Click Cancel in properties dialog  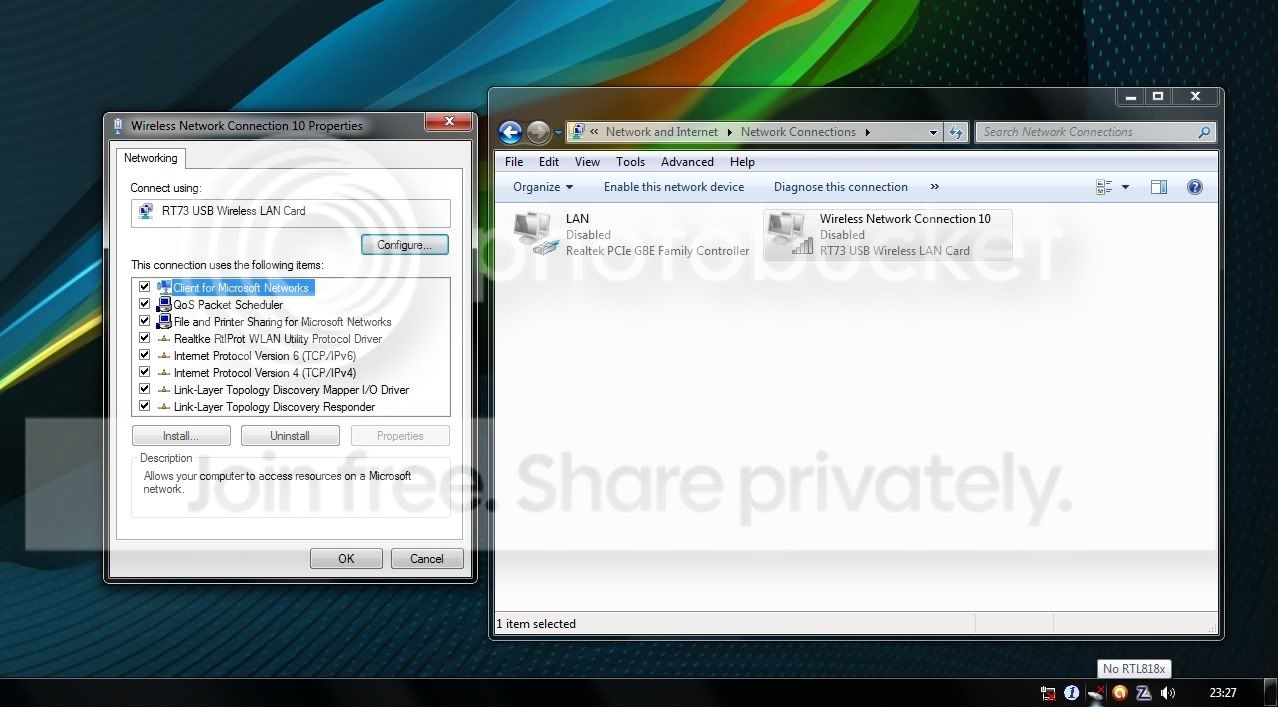427,559
